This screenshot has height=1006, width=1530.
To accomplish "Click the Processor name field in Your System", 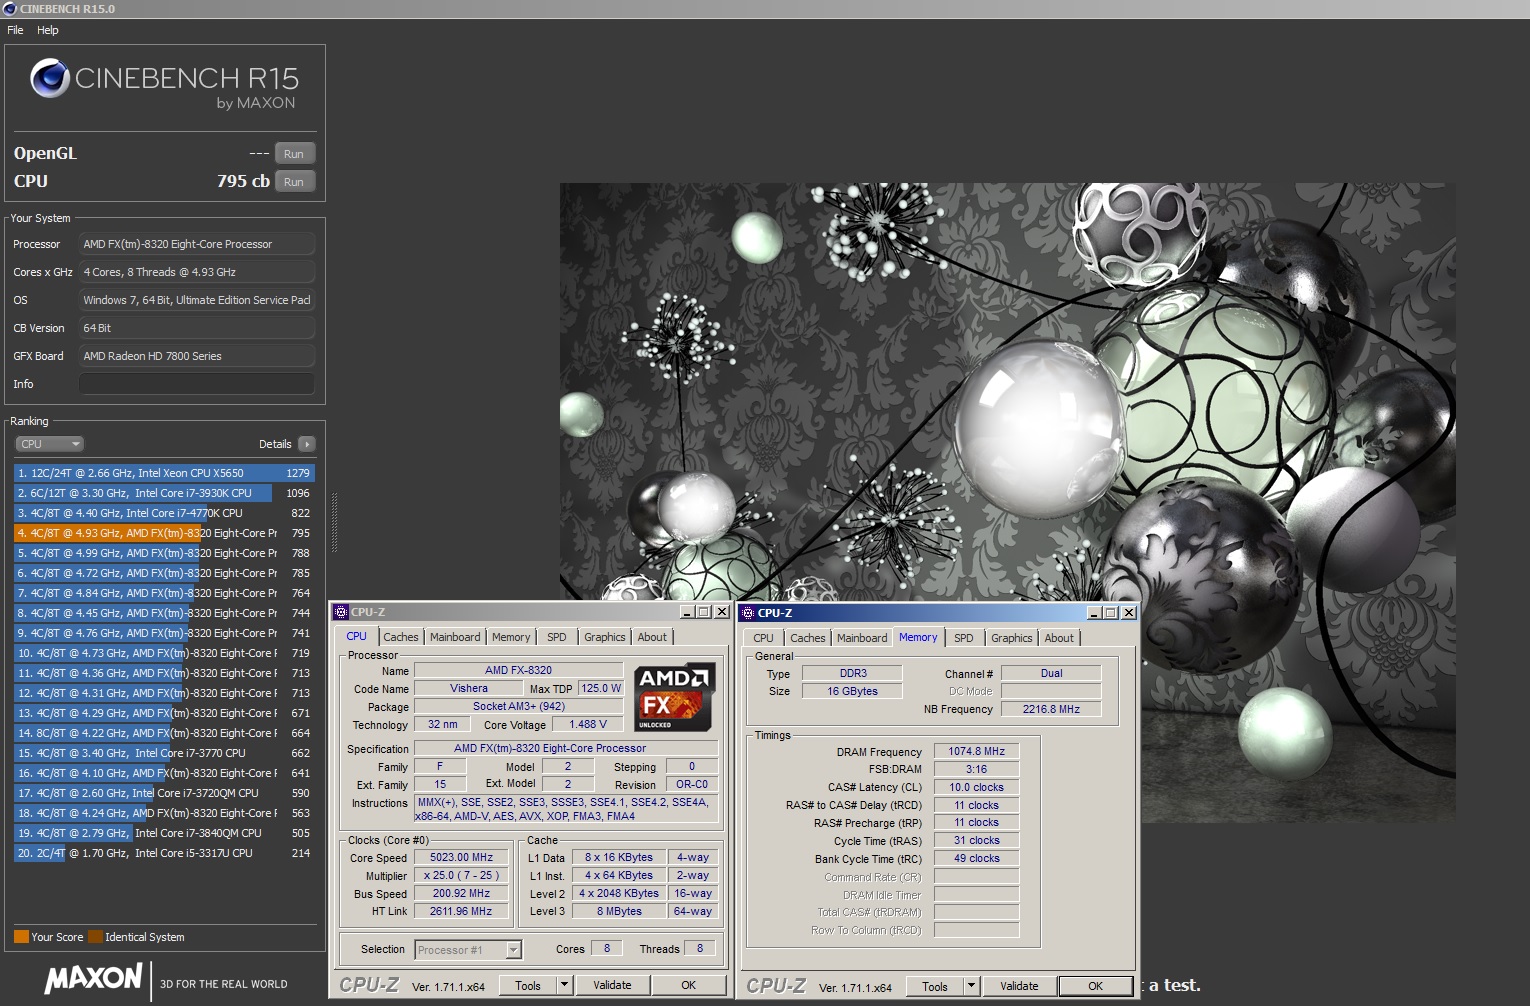I will pos(197,244).
